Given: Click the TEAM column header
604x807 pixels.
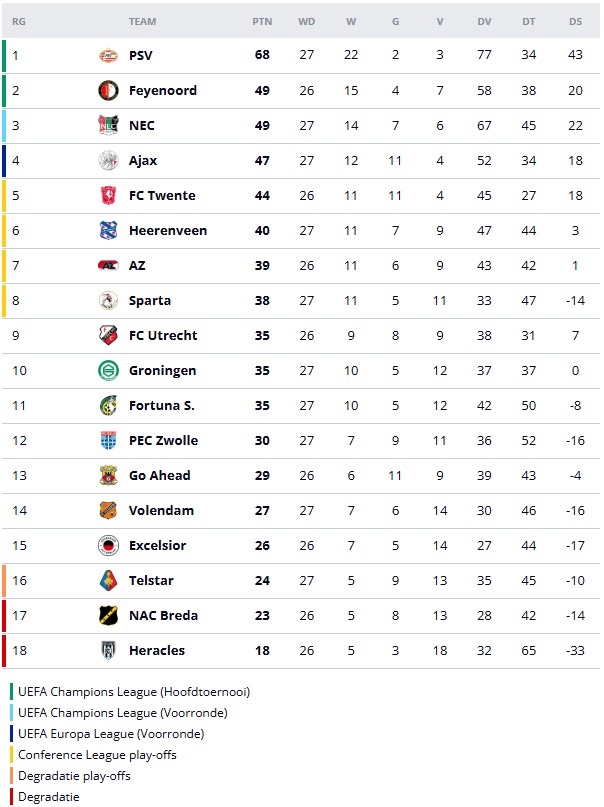Looking at the screenshot, I should (x=142, y=21).
